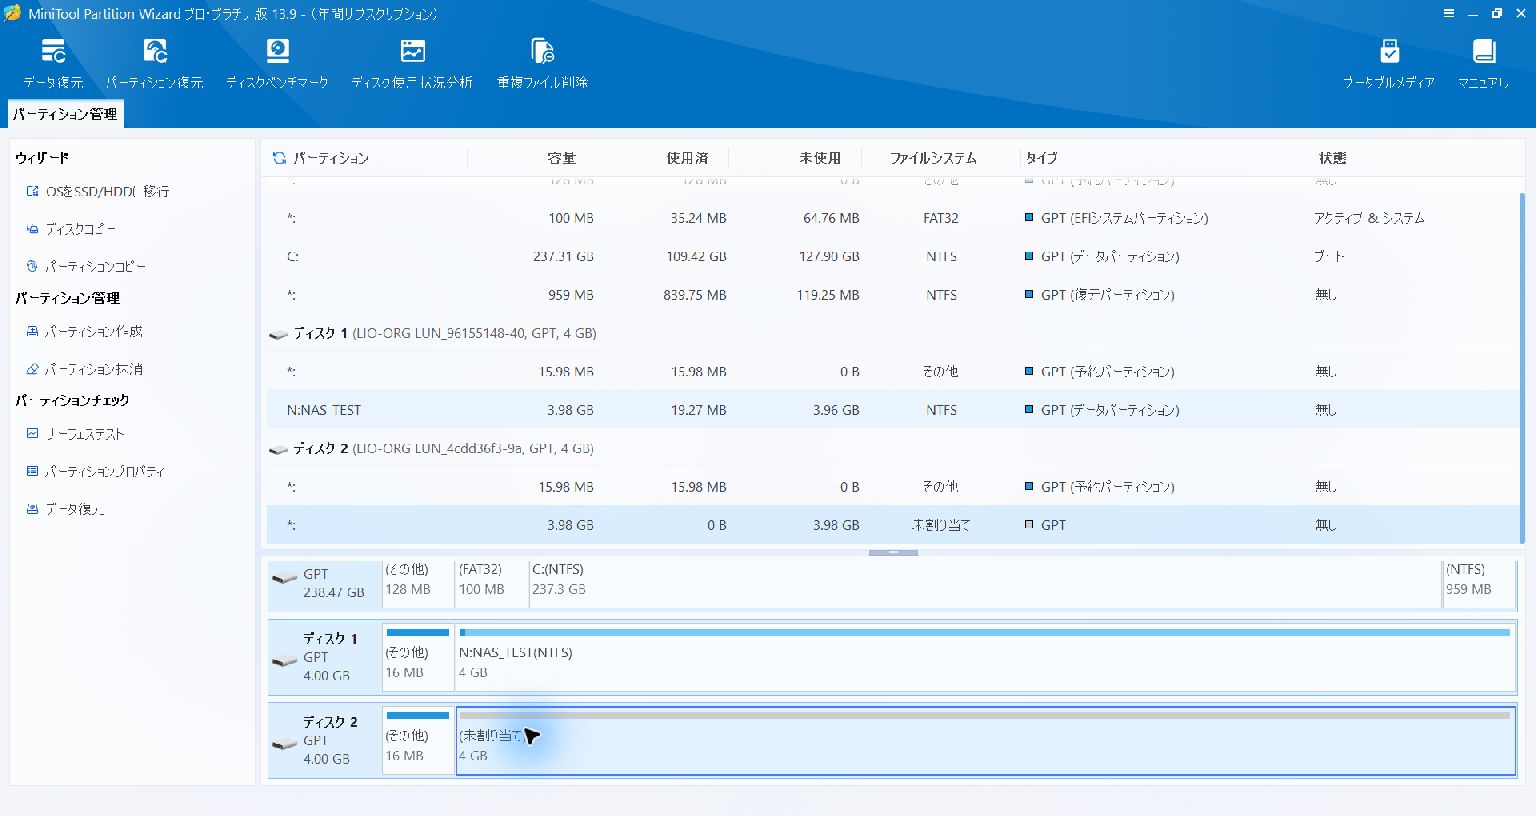The height and width of the screenshot is (816, 1536).
Task: Open the hamburger menu in the title bar
Action: pyautogui.click(x=1448, y=13)
